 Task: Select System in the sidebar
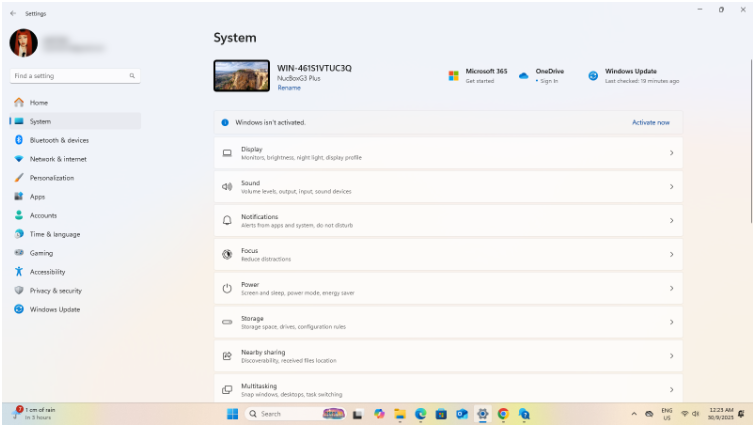[x=75, y=121]
